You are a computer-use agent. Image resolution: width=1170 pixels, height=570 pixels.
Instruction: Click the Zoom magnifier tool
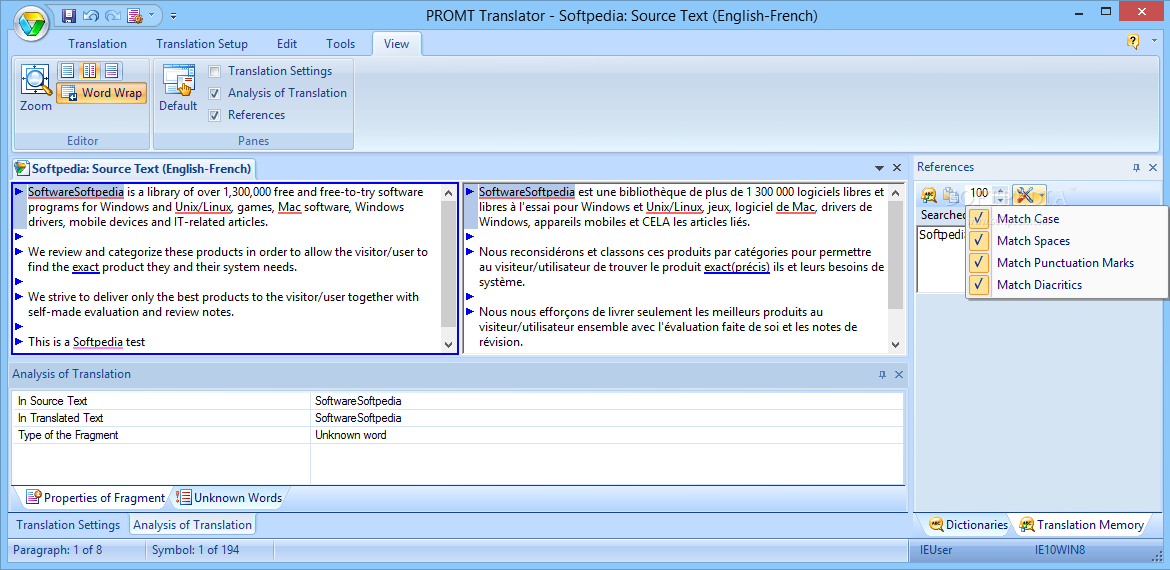(35, 88)
